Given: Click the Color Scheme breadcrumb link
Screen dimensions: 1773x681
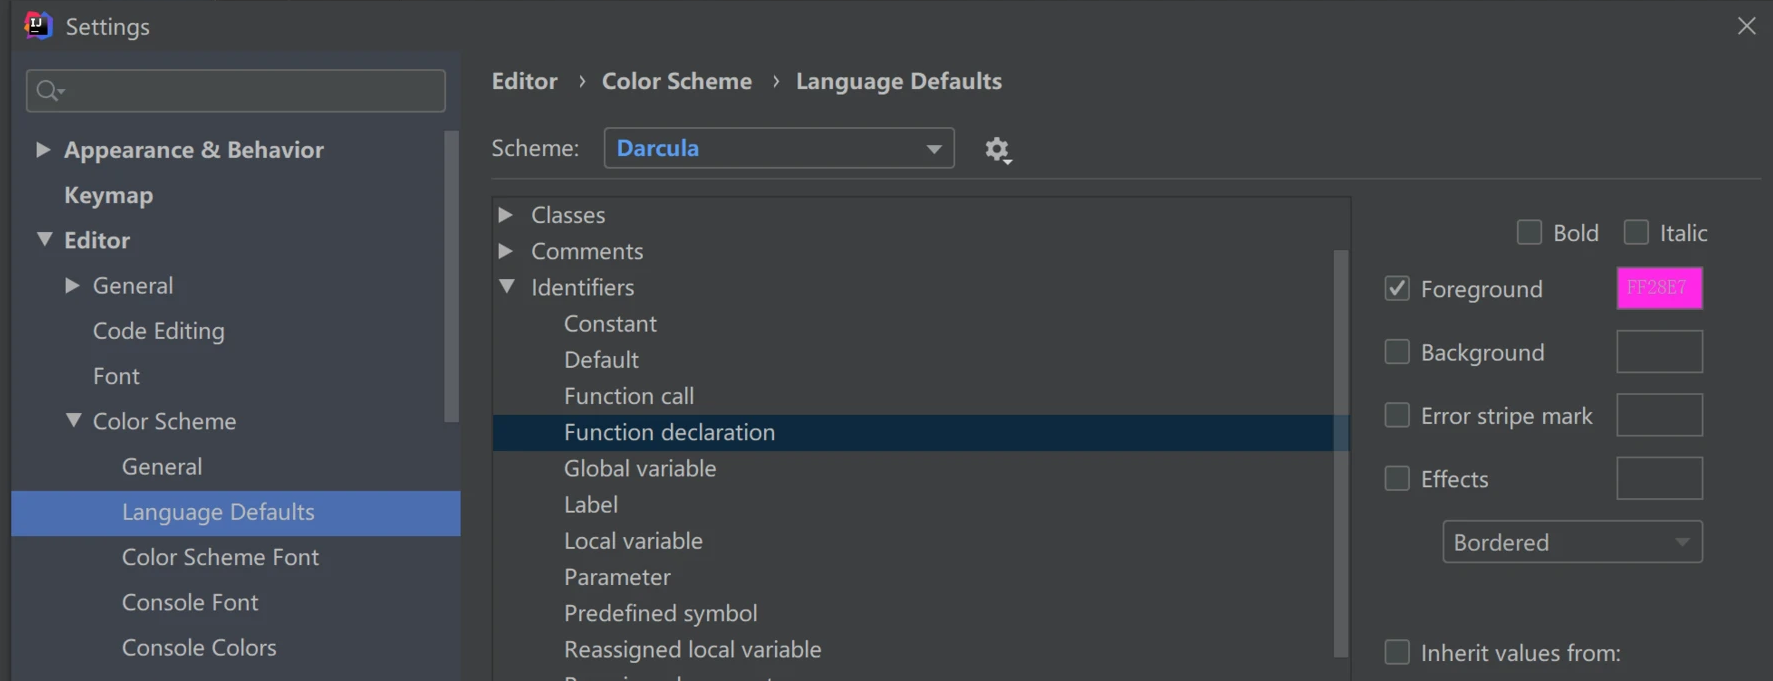Looking at the screenshot, I should click(x=676, y=81).
